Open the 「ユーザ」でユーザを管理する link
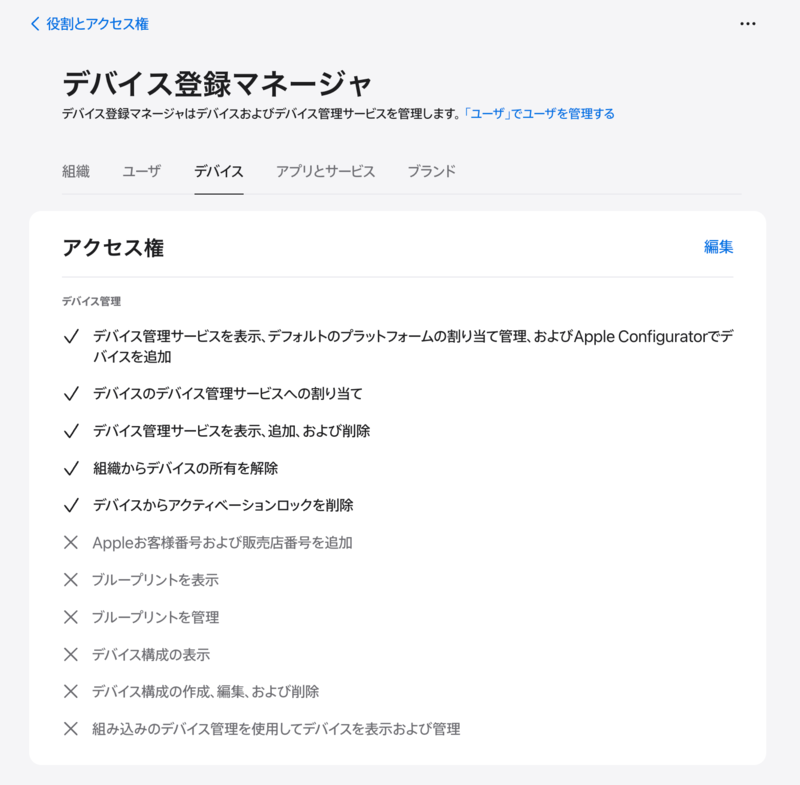This screenshot has width=800, height=785. coord(538,114)
